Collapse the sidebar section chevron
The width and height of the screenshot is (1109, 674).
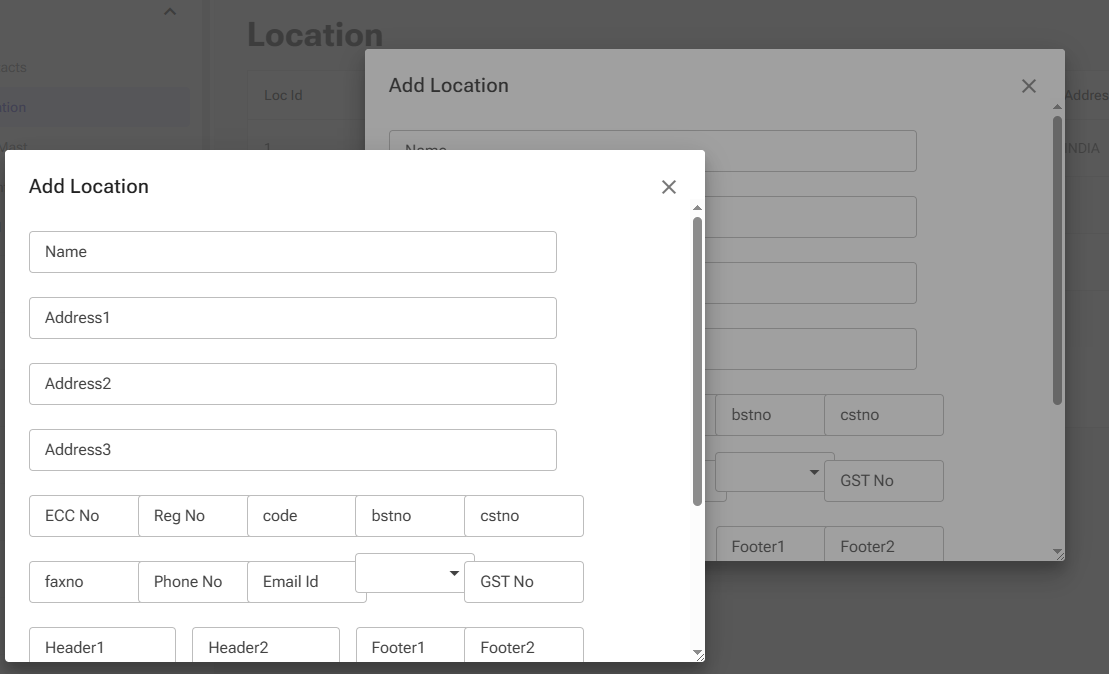(x=169, y=12)
